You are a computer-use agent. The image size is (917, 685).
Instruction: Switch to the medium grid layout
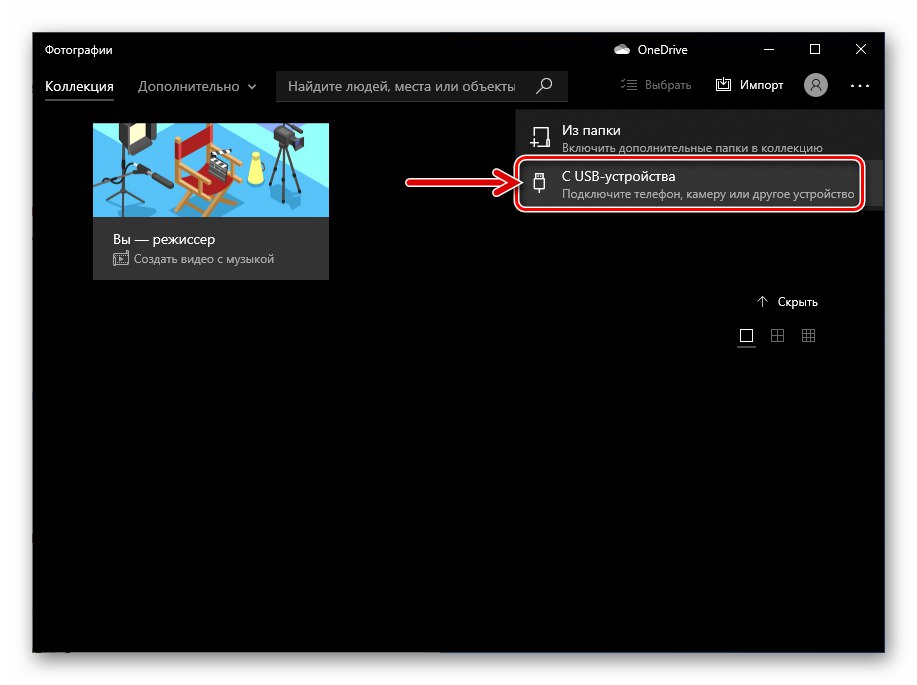tap(777, 336)
